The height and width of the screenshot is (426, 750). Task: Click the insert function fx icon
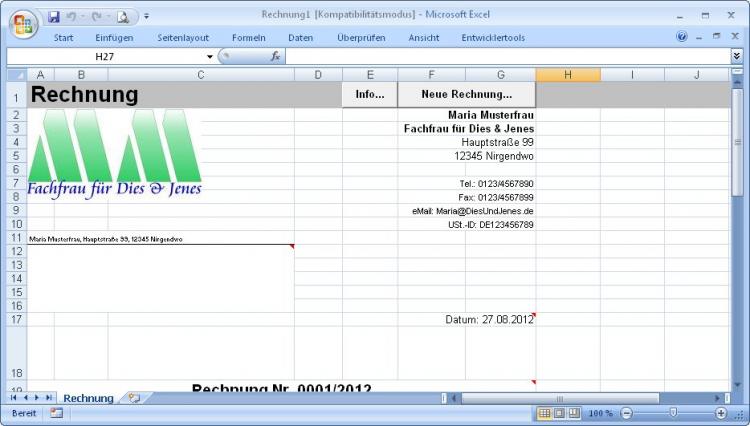point(275,57)
